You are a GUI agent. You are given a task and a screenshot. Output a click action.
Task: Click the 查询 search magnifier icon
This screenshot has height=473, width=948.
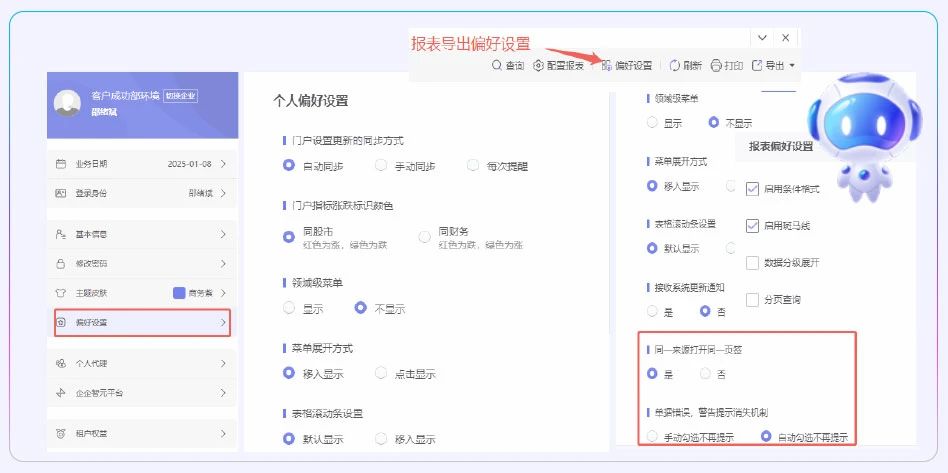498,65
